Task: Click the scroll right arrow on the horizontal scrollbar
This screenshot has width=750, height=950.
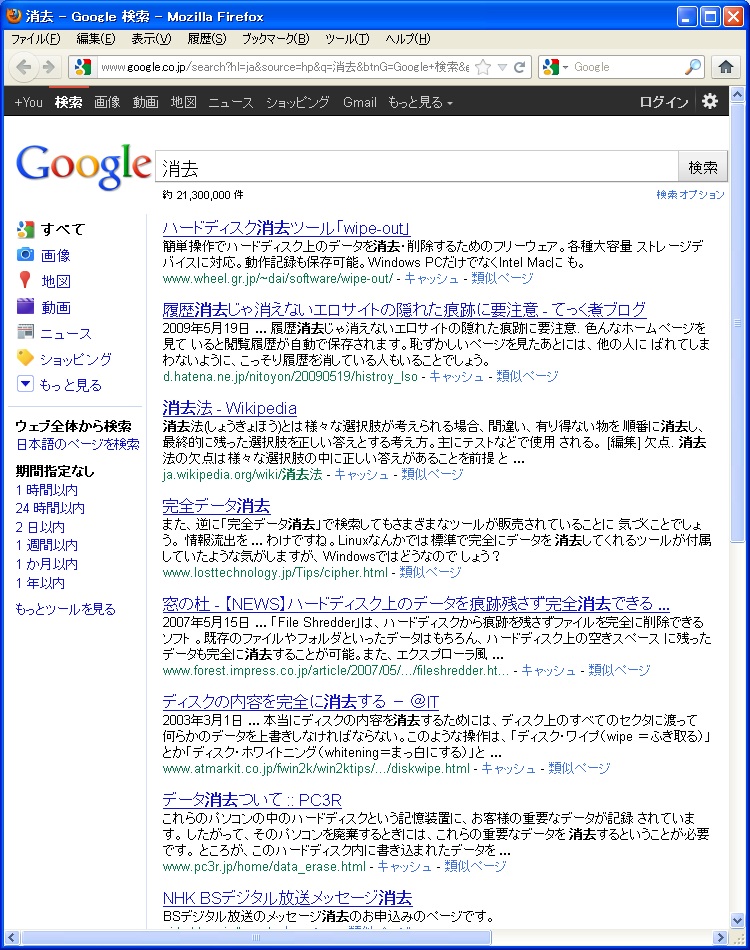Action: point(720,937)
